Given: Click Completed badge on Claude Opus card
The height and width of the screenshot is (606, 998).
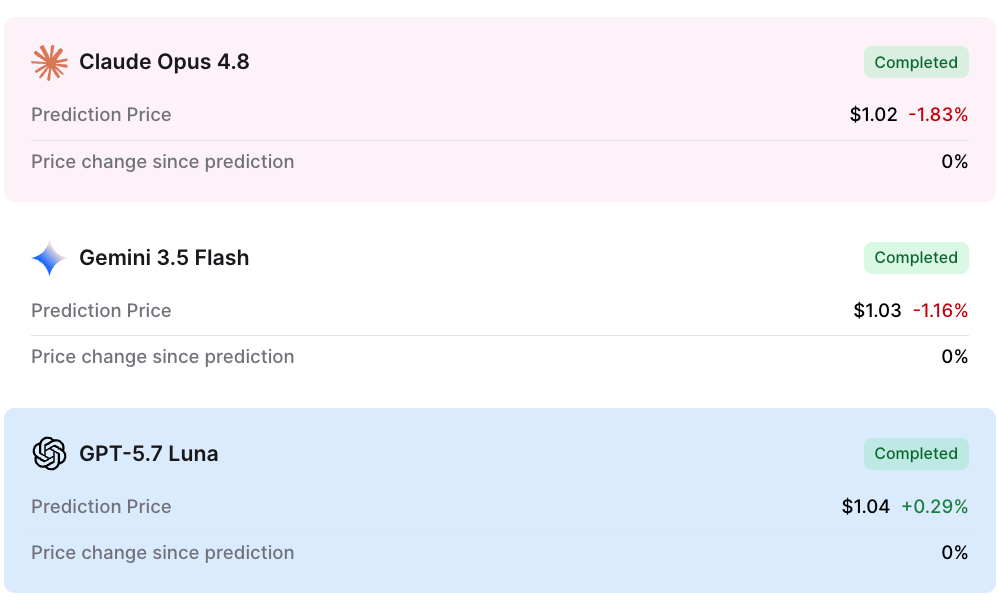Looking at the screenshot, I should coord(916,62).
